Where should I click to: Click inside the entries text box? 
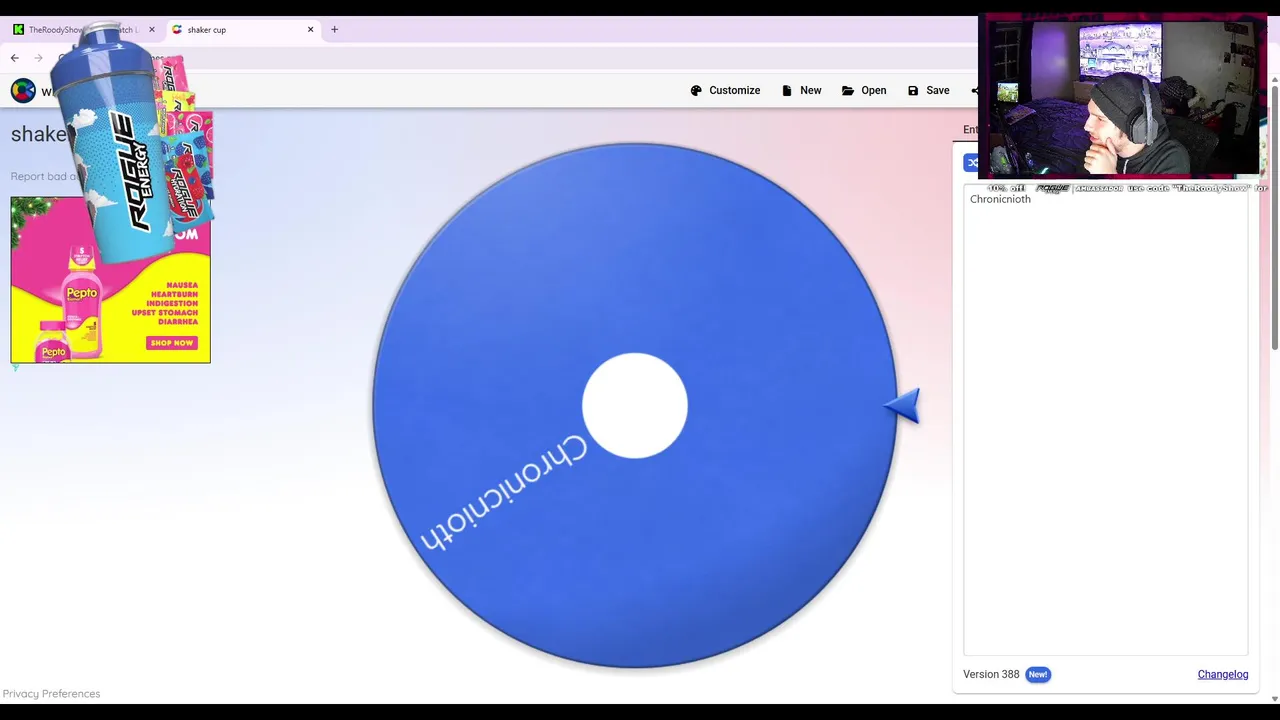coord(1105,420)
